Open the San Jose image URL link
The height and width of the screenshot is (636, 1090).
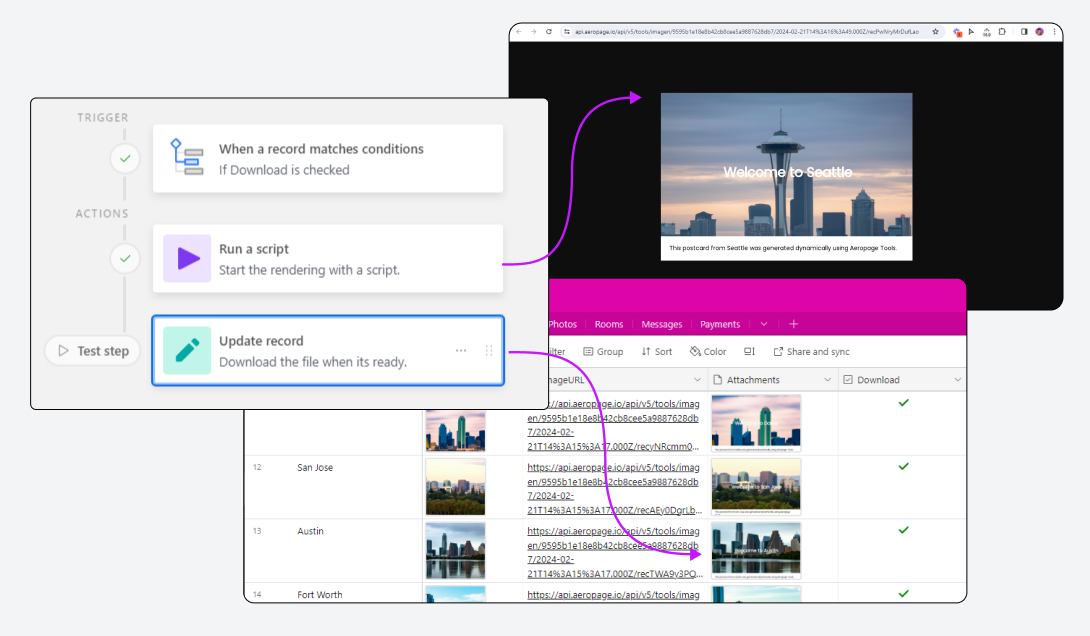coord(613,489)
